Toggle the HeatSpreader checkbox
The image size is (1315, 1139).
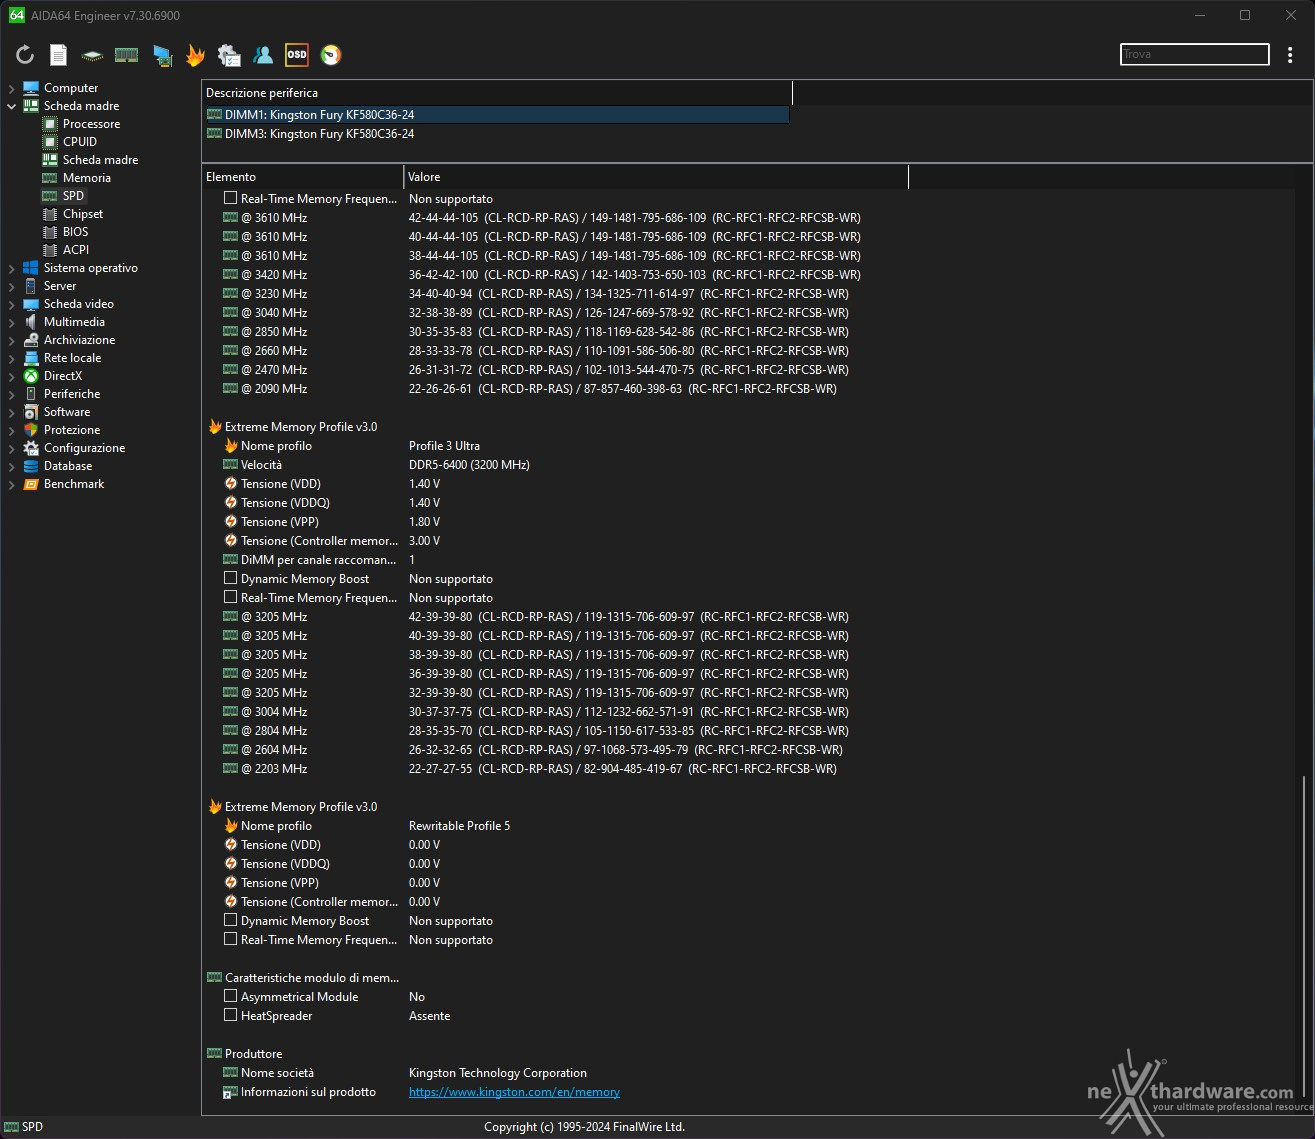pos(231,1016)
